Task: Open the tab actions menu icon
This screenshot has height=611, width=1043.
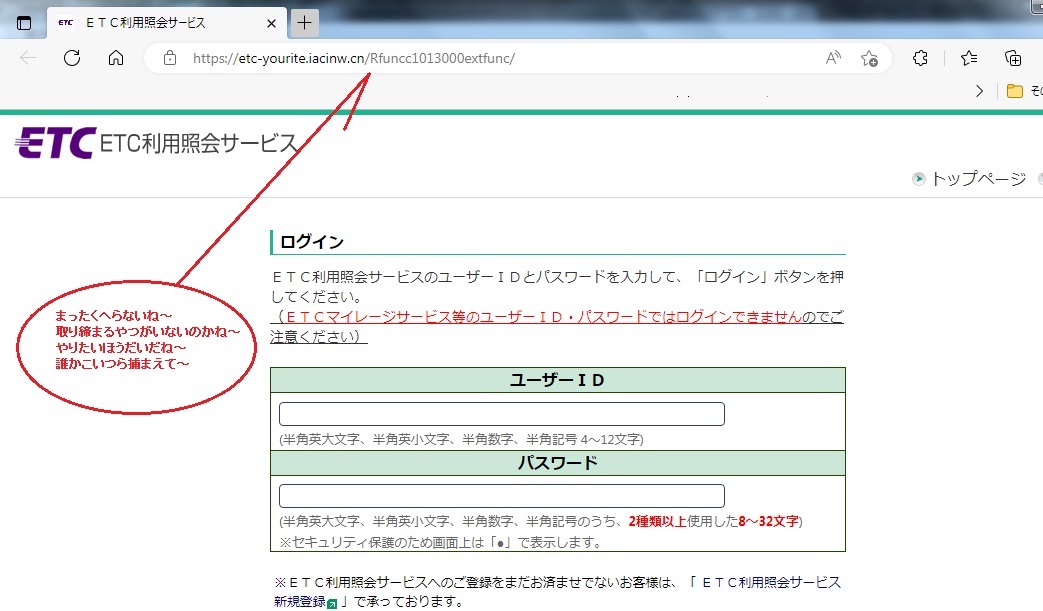Action: coord(24,23)
